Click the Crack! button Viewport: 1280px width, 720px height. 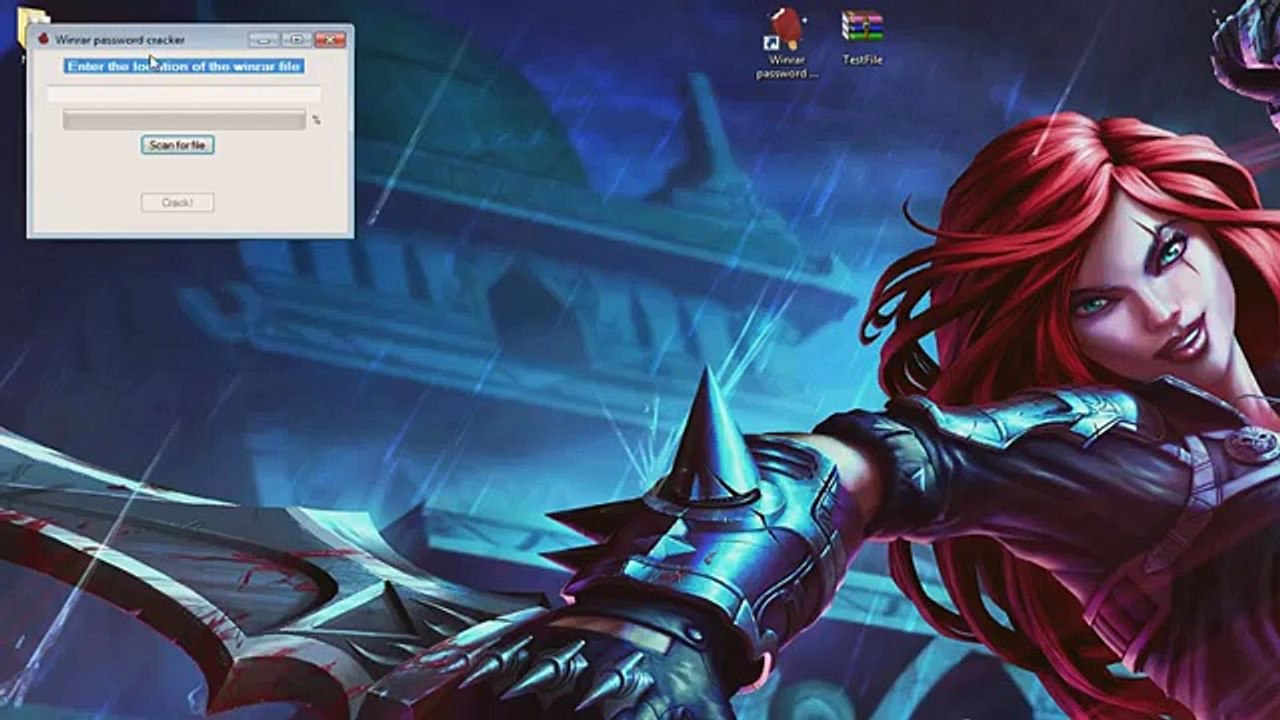[x=177, y=203]
